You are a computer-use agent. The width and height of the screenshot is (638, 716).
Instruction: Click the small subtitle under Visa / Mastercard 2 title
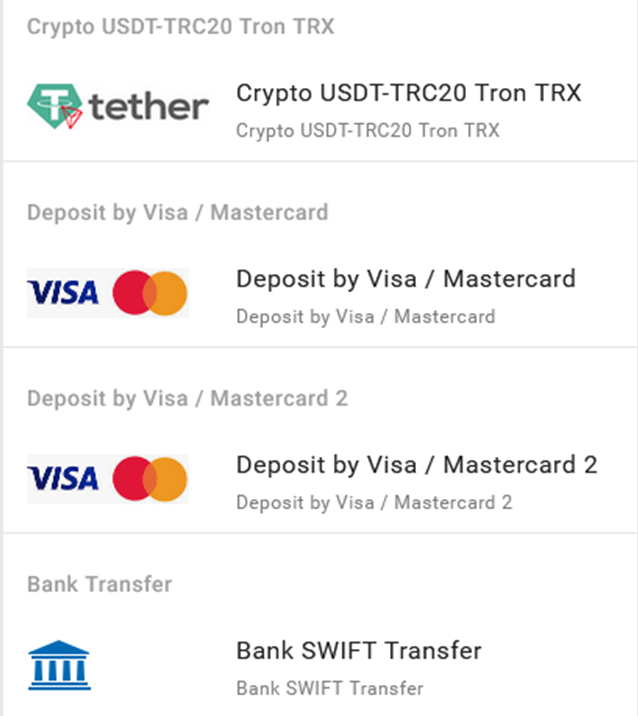click(374, 503)
